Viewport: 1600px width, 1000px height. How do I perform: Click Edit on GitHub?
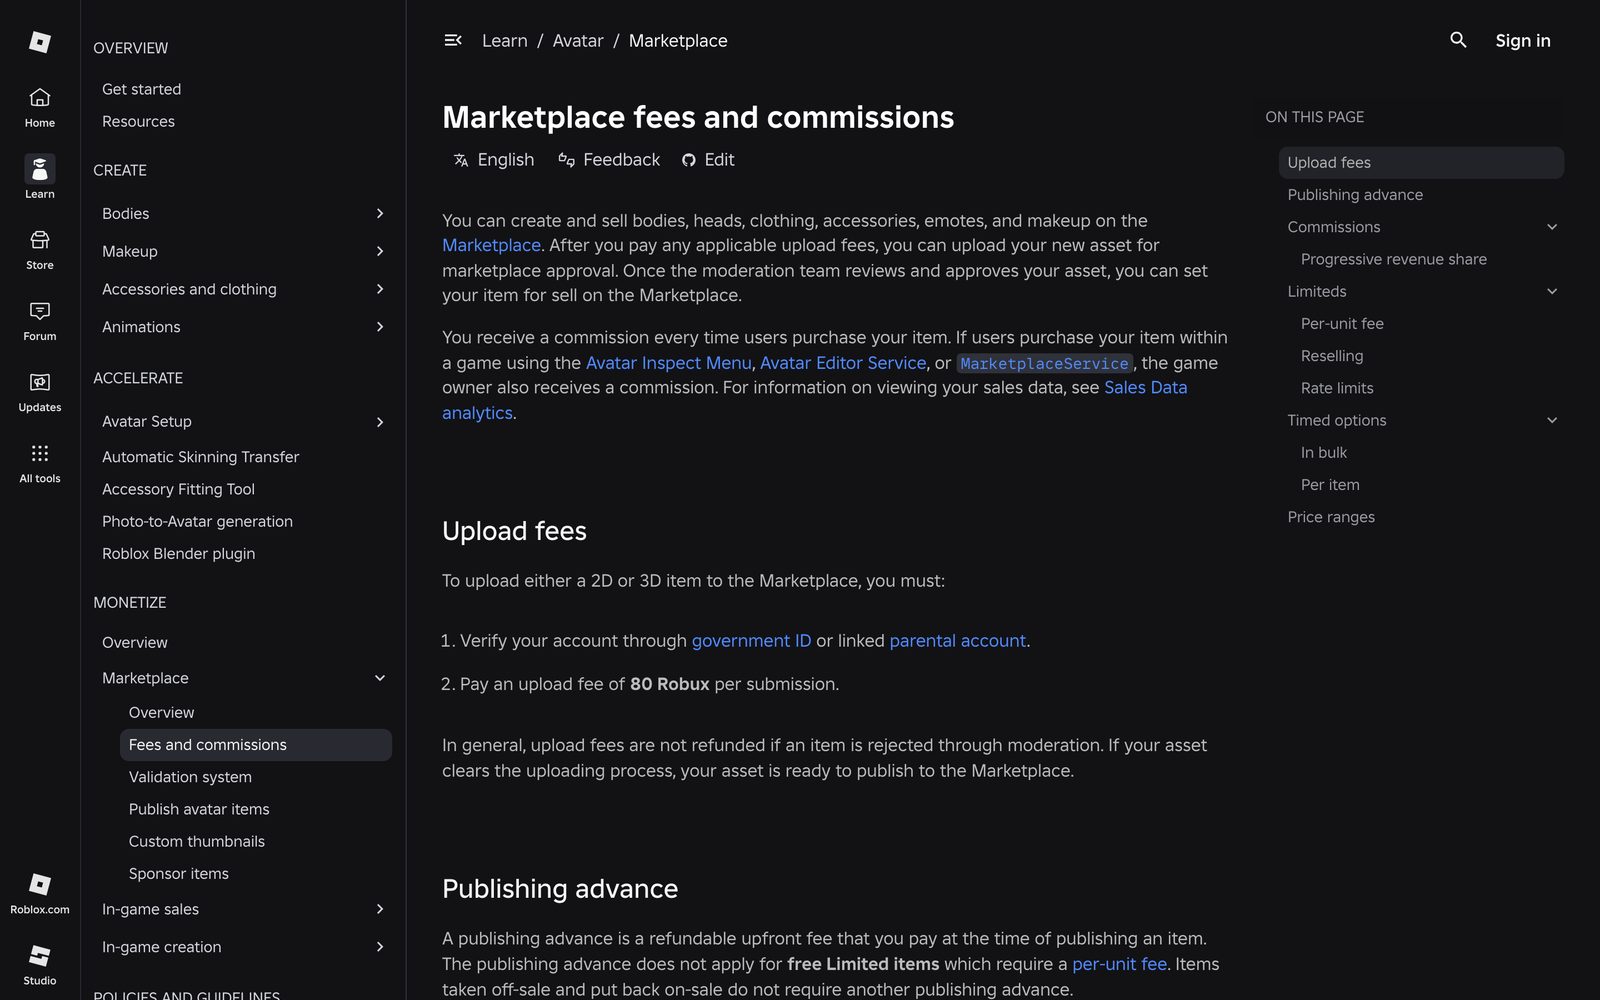click(x=708, y=160)
